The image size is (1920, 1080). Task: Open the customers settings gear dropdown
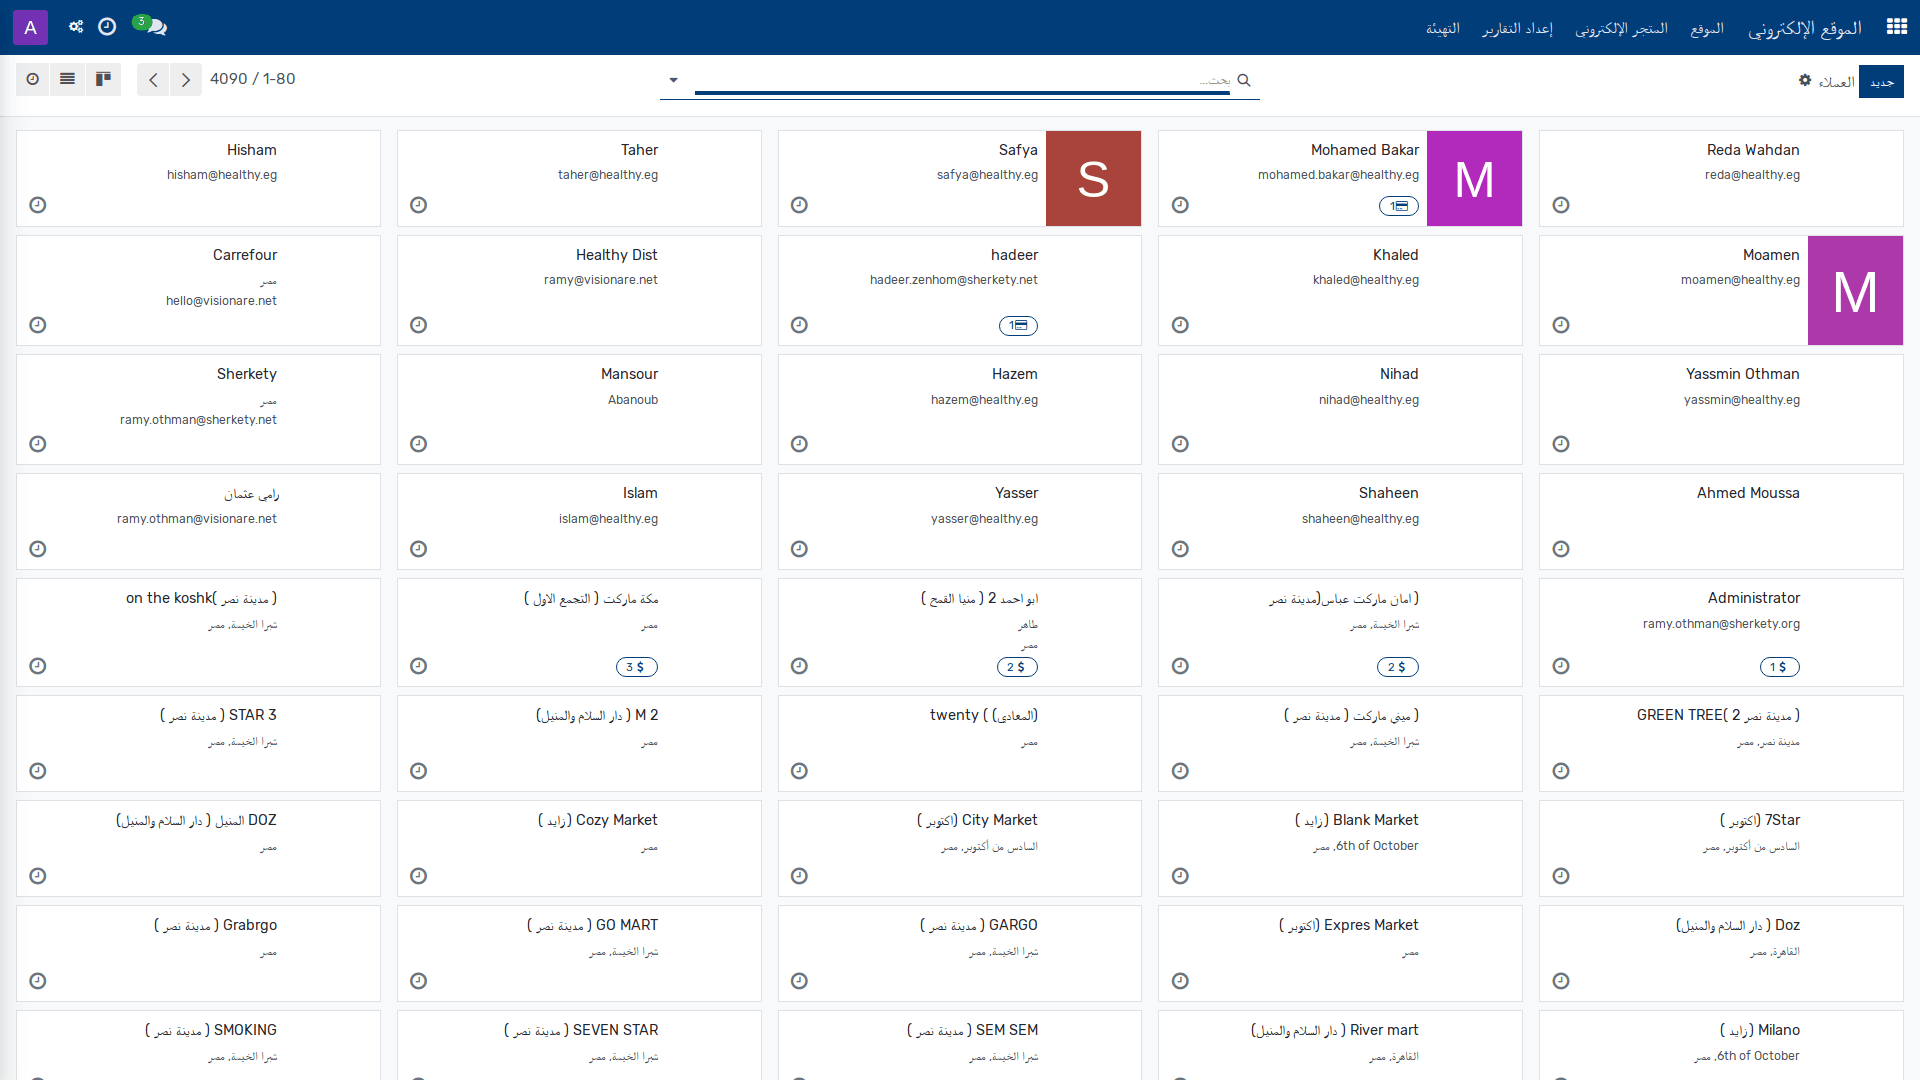pyautogui.click(x=1805, y=80)
